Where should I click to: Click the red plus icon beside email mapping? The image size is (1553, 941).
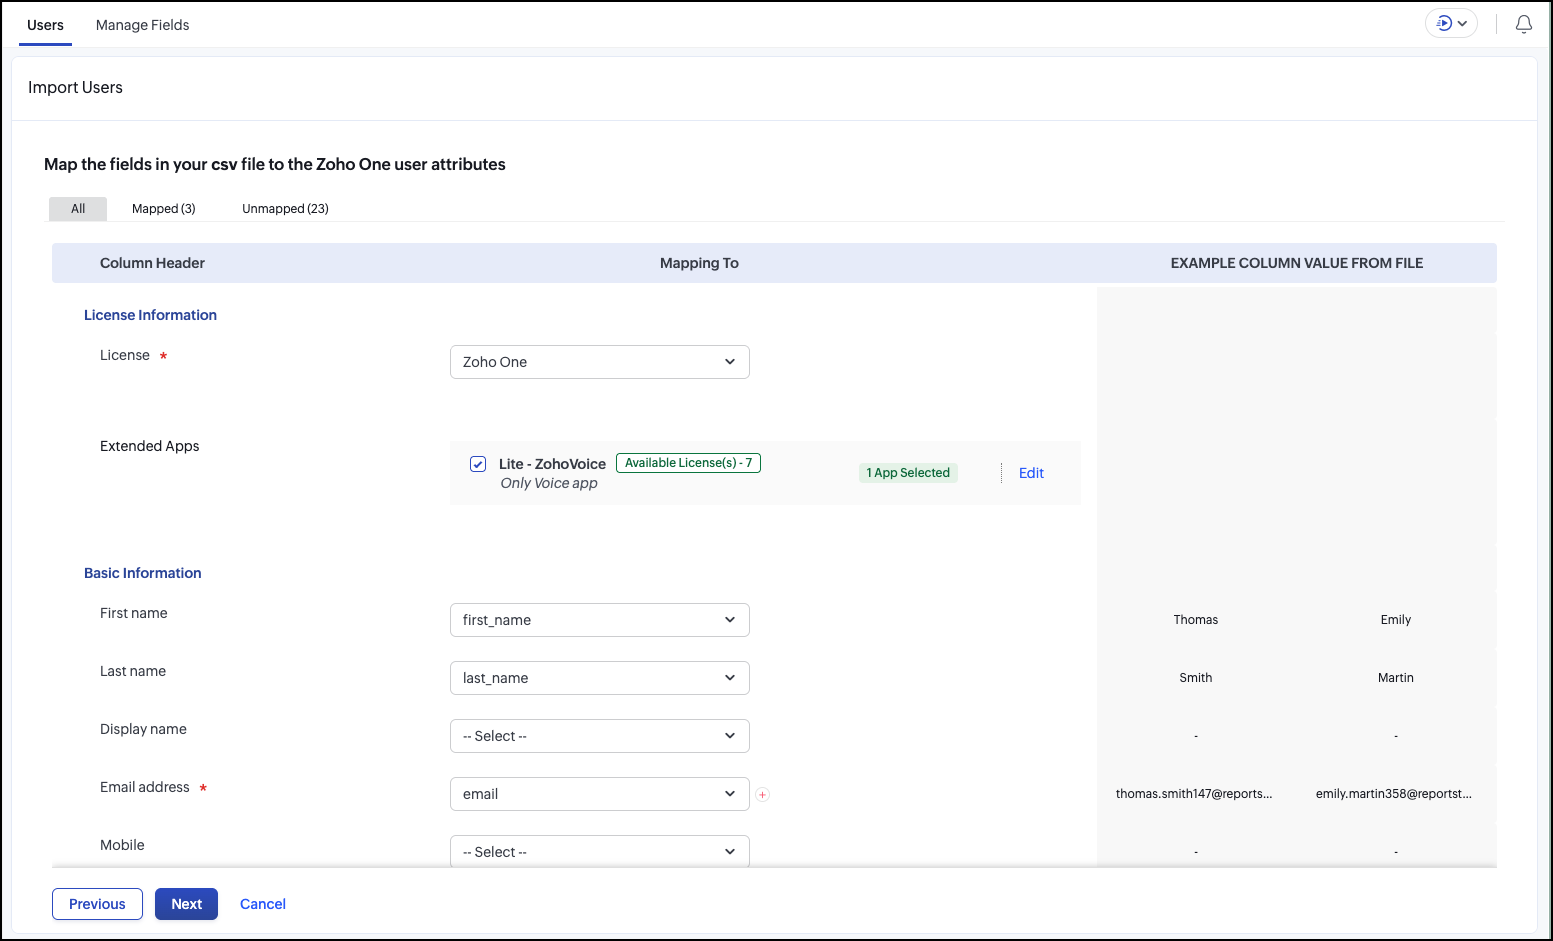(x=762, y=795)
